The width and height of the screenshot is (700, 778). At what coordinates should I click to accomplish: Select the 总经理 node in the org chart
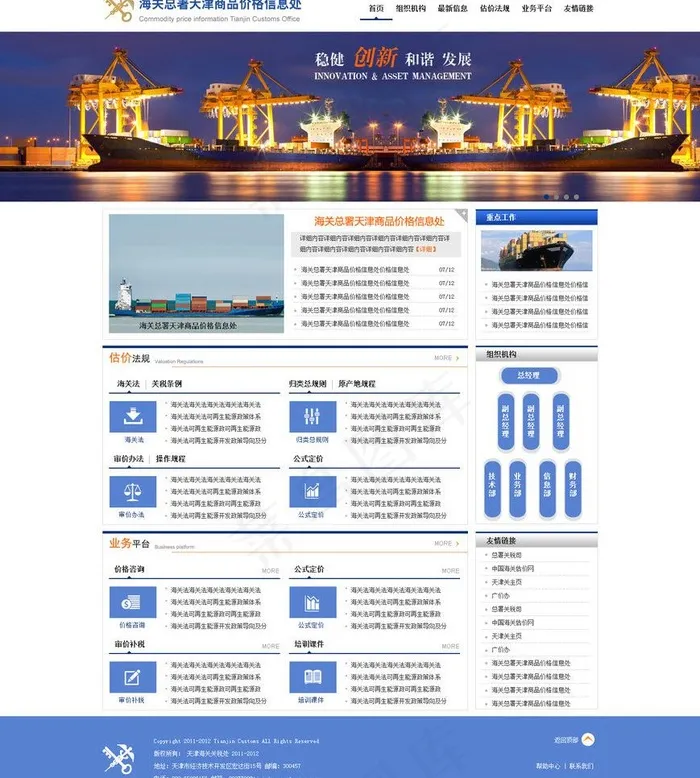point(529,376)
